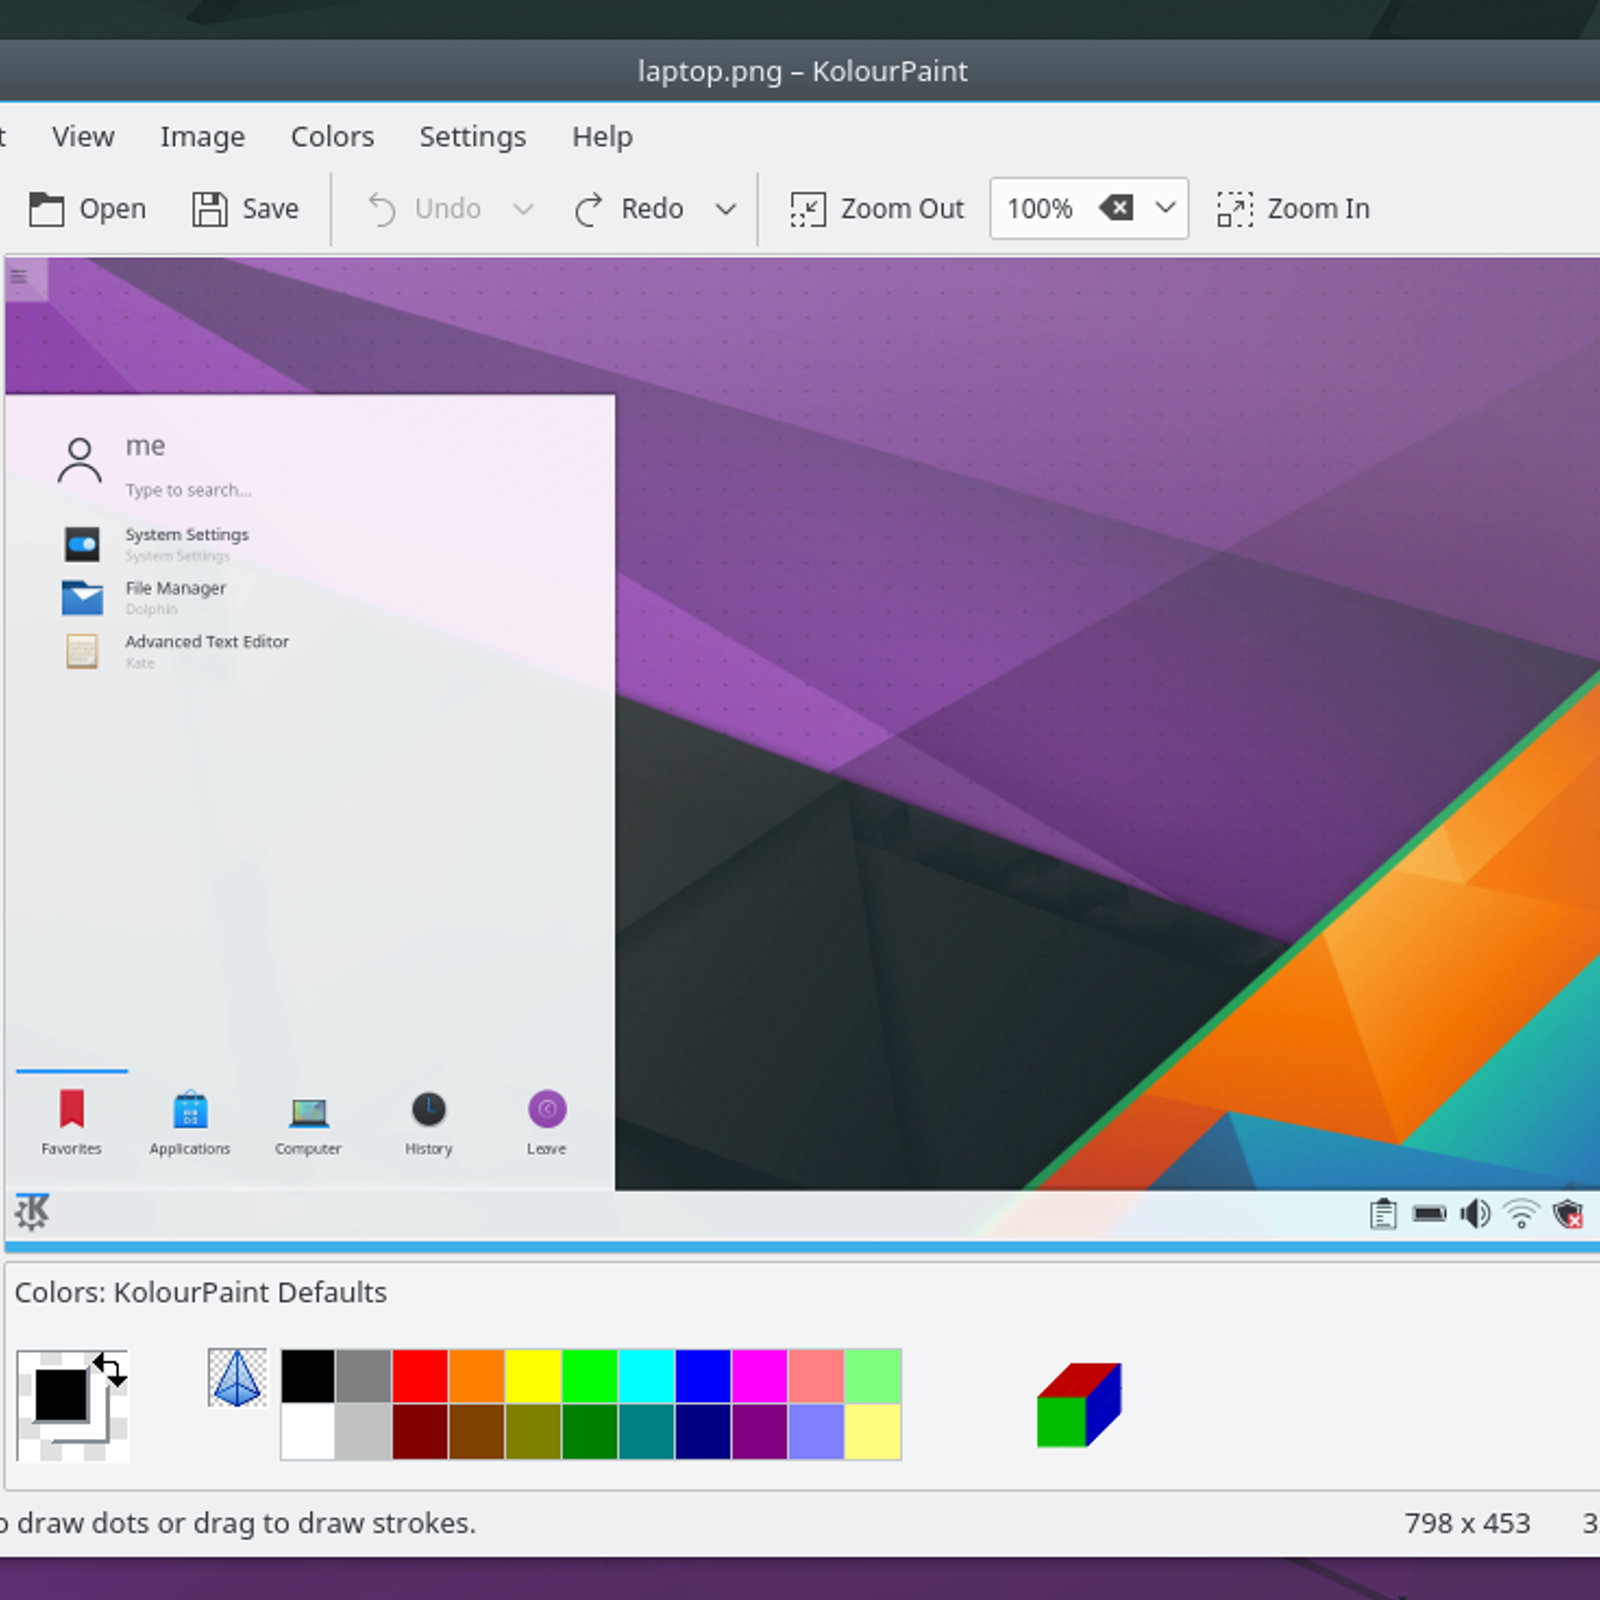Open the zoom percentage dropdown
Image resolution: width=1600 pixels, height=1600 pixels.
(1165, 208)
